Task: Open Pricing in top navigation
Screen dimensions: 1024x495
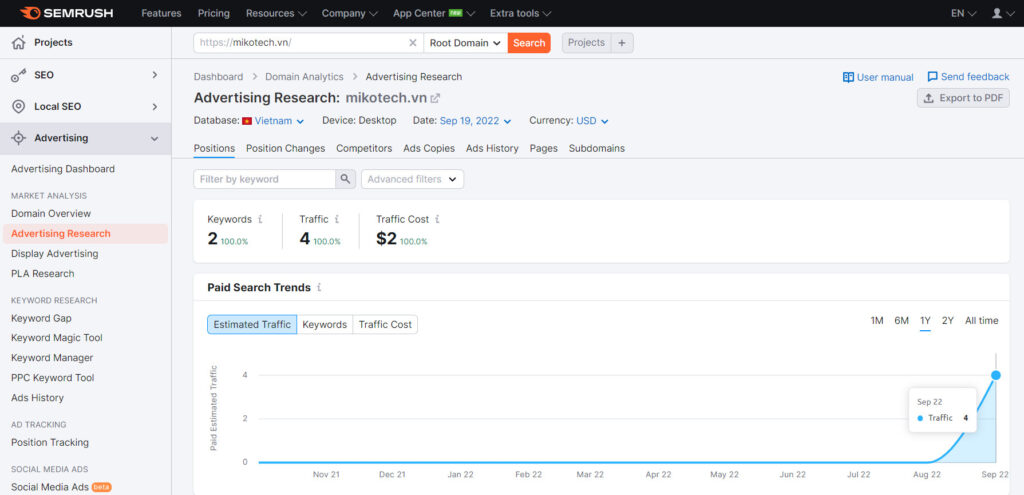Action: tap(214, 13)
